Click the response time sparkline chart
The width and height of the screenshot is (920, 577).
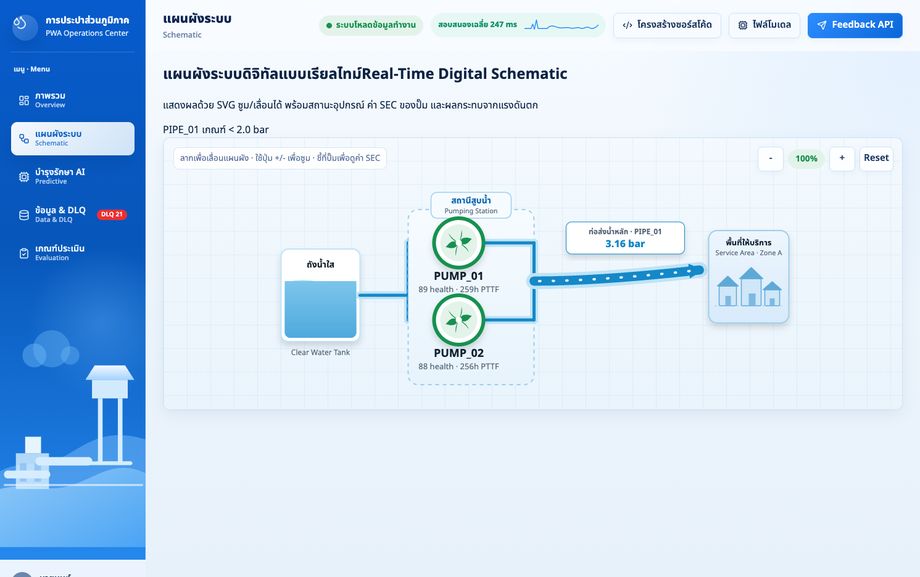coord(561,25)
